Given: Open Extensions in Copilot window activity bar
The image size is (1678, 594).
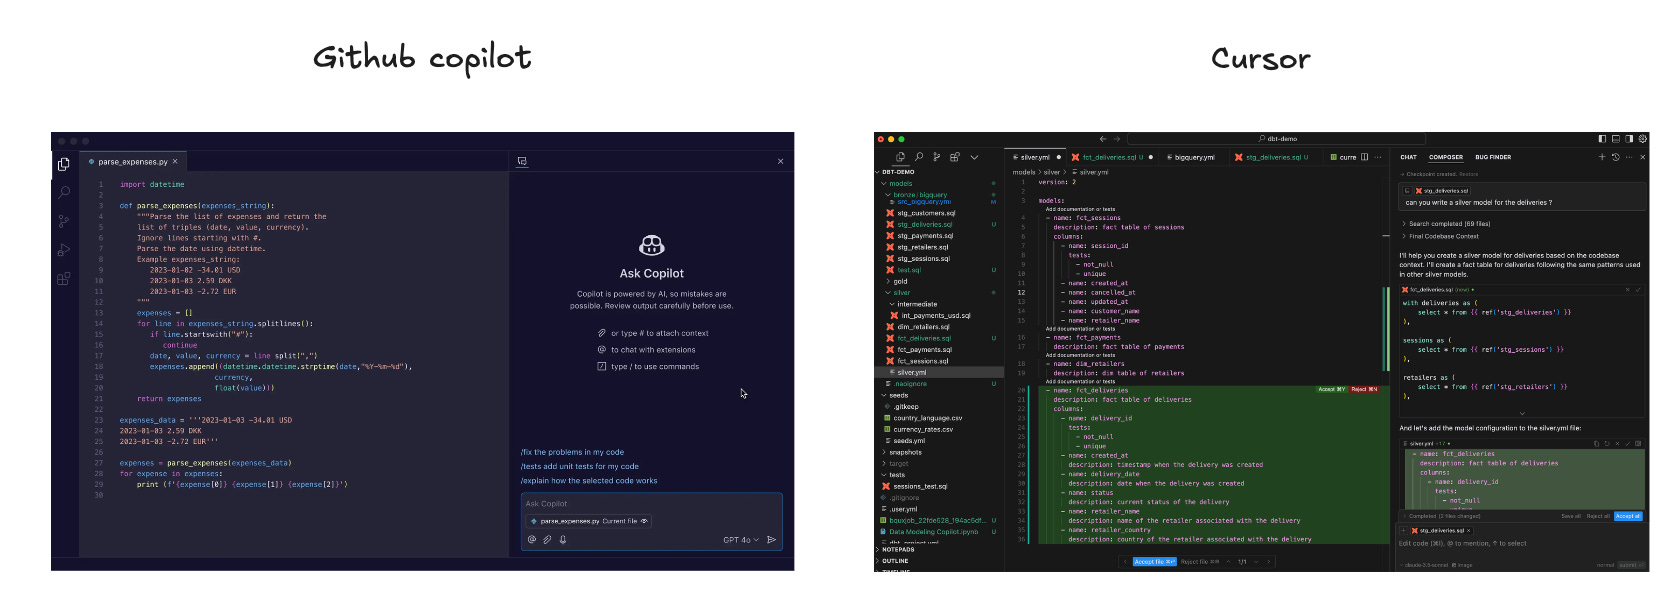Looking at the screenshot, I should click(63, 279).
